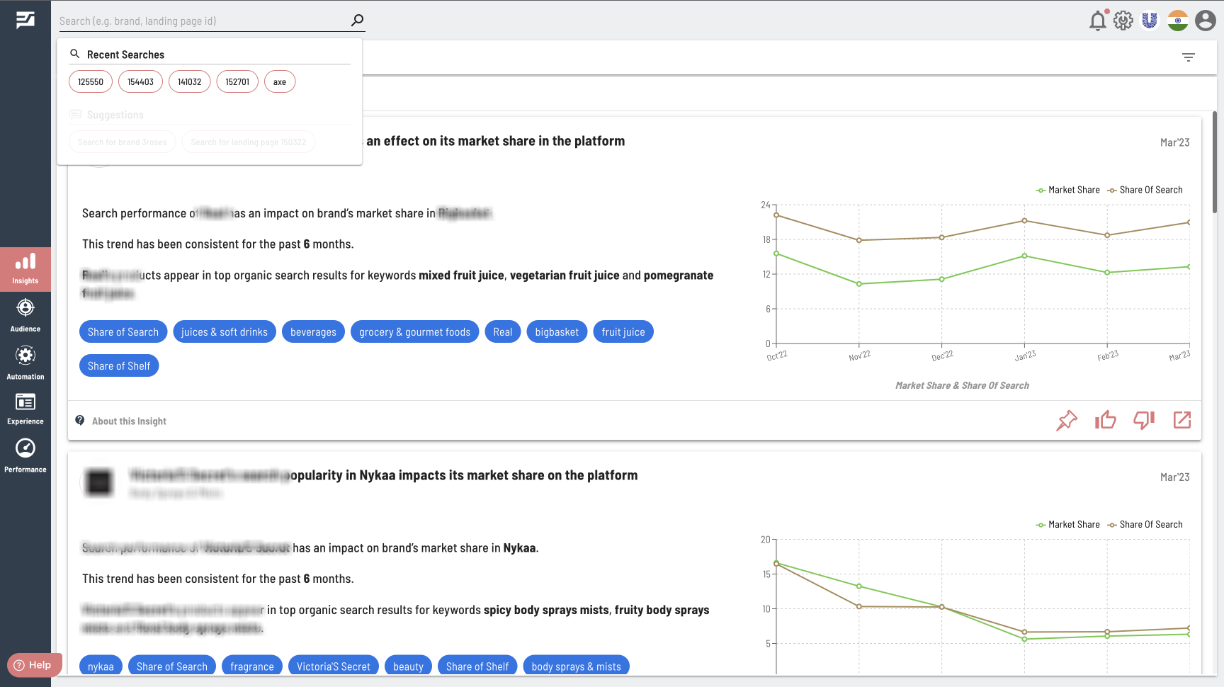
Task: Click the fragrance tag
Action: 252,666
